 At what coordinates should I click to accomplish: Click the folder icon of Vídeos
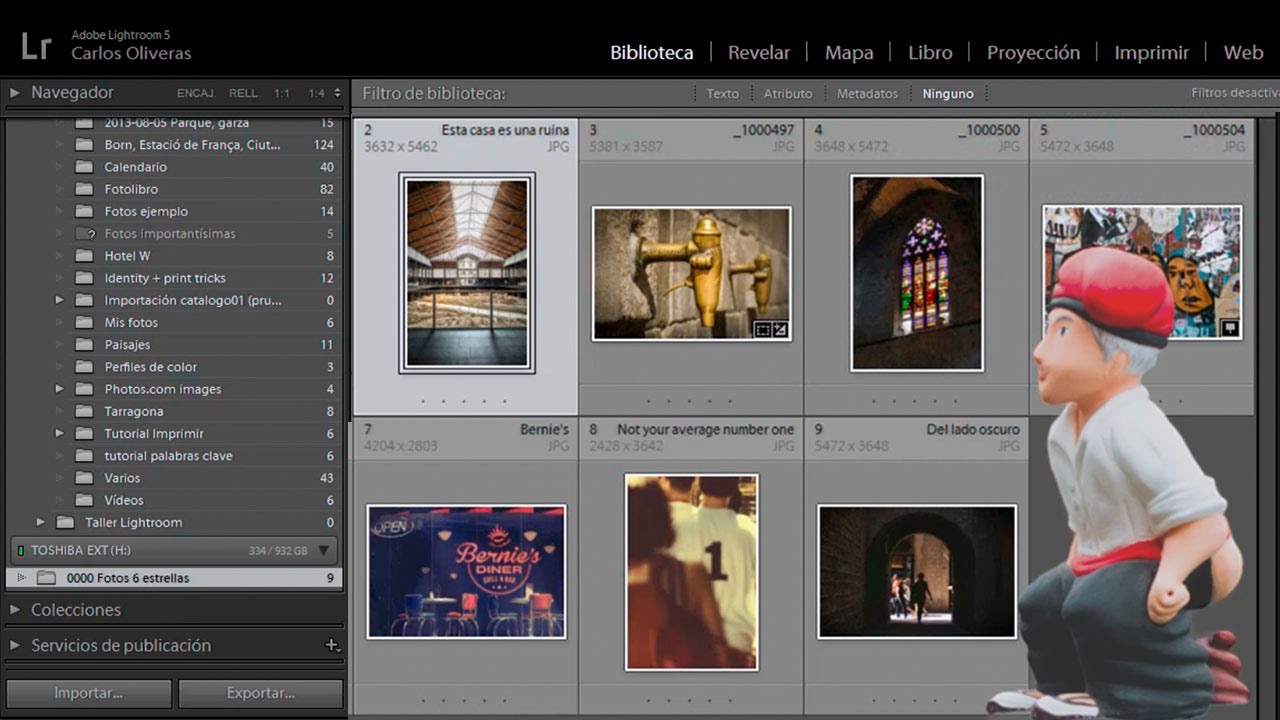click(86, 500)
